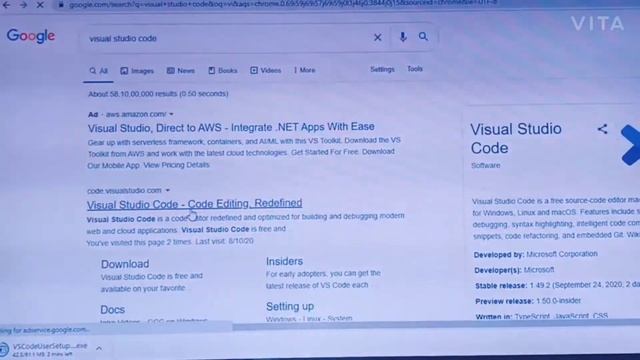The image size is (640, 360).
Task: Open the Insiders sitelink
Action: [x=284, y=261]
